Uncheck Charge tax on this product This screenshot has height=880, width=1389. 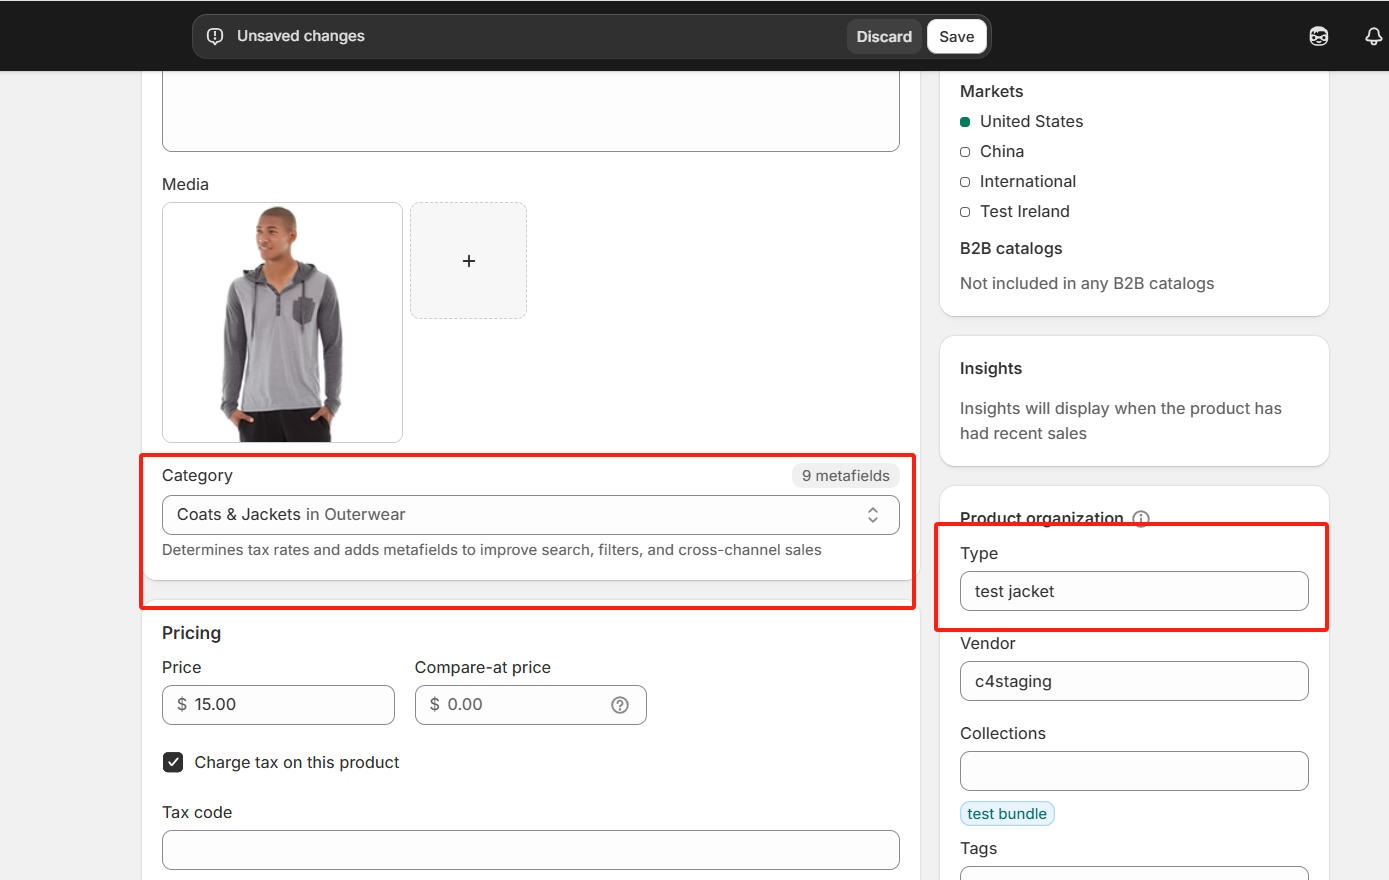click(x=173, y=762)
